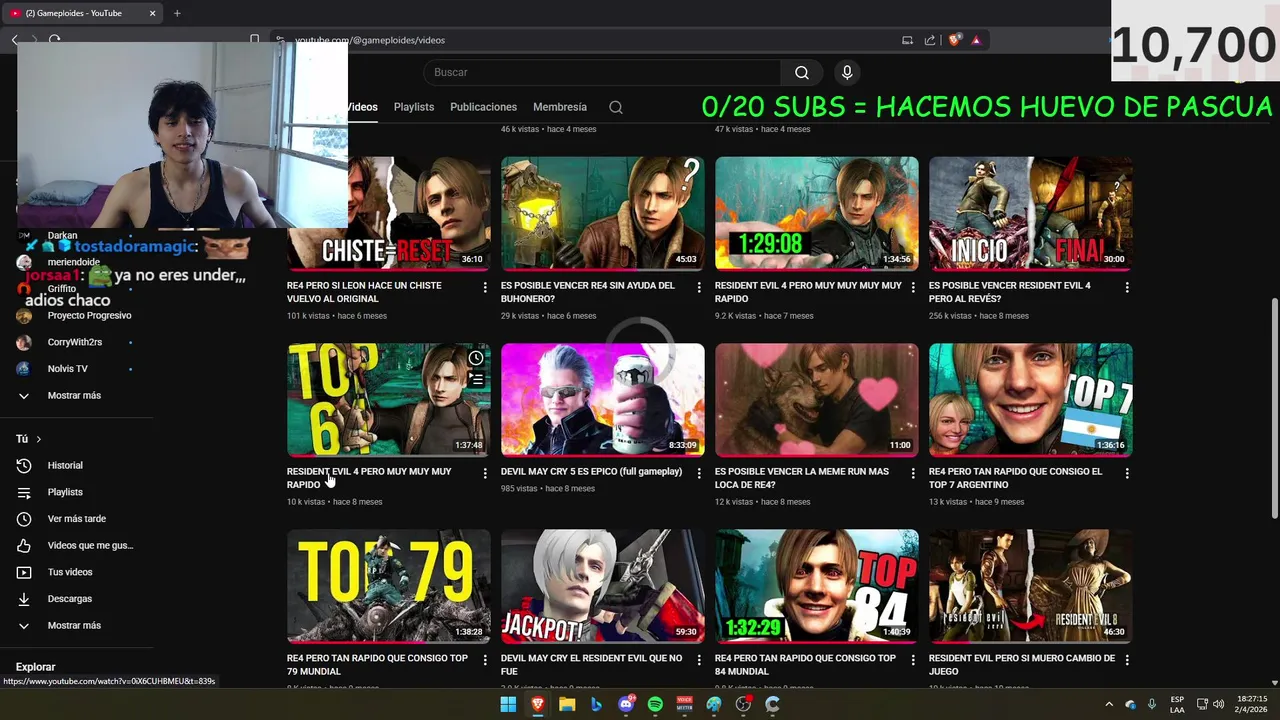Open Ver más tarde in sidebar
The height and width of the screenshot is (720, 1280).
click(76, 519)
